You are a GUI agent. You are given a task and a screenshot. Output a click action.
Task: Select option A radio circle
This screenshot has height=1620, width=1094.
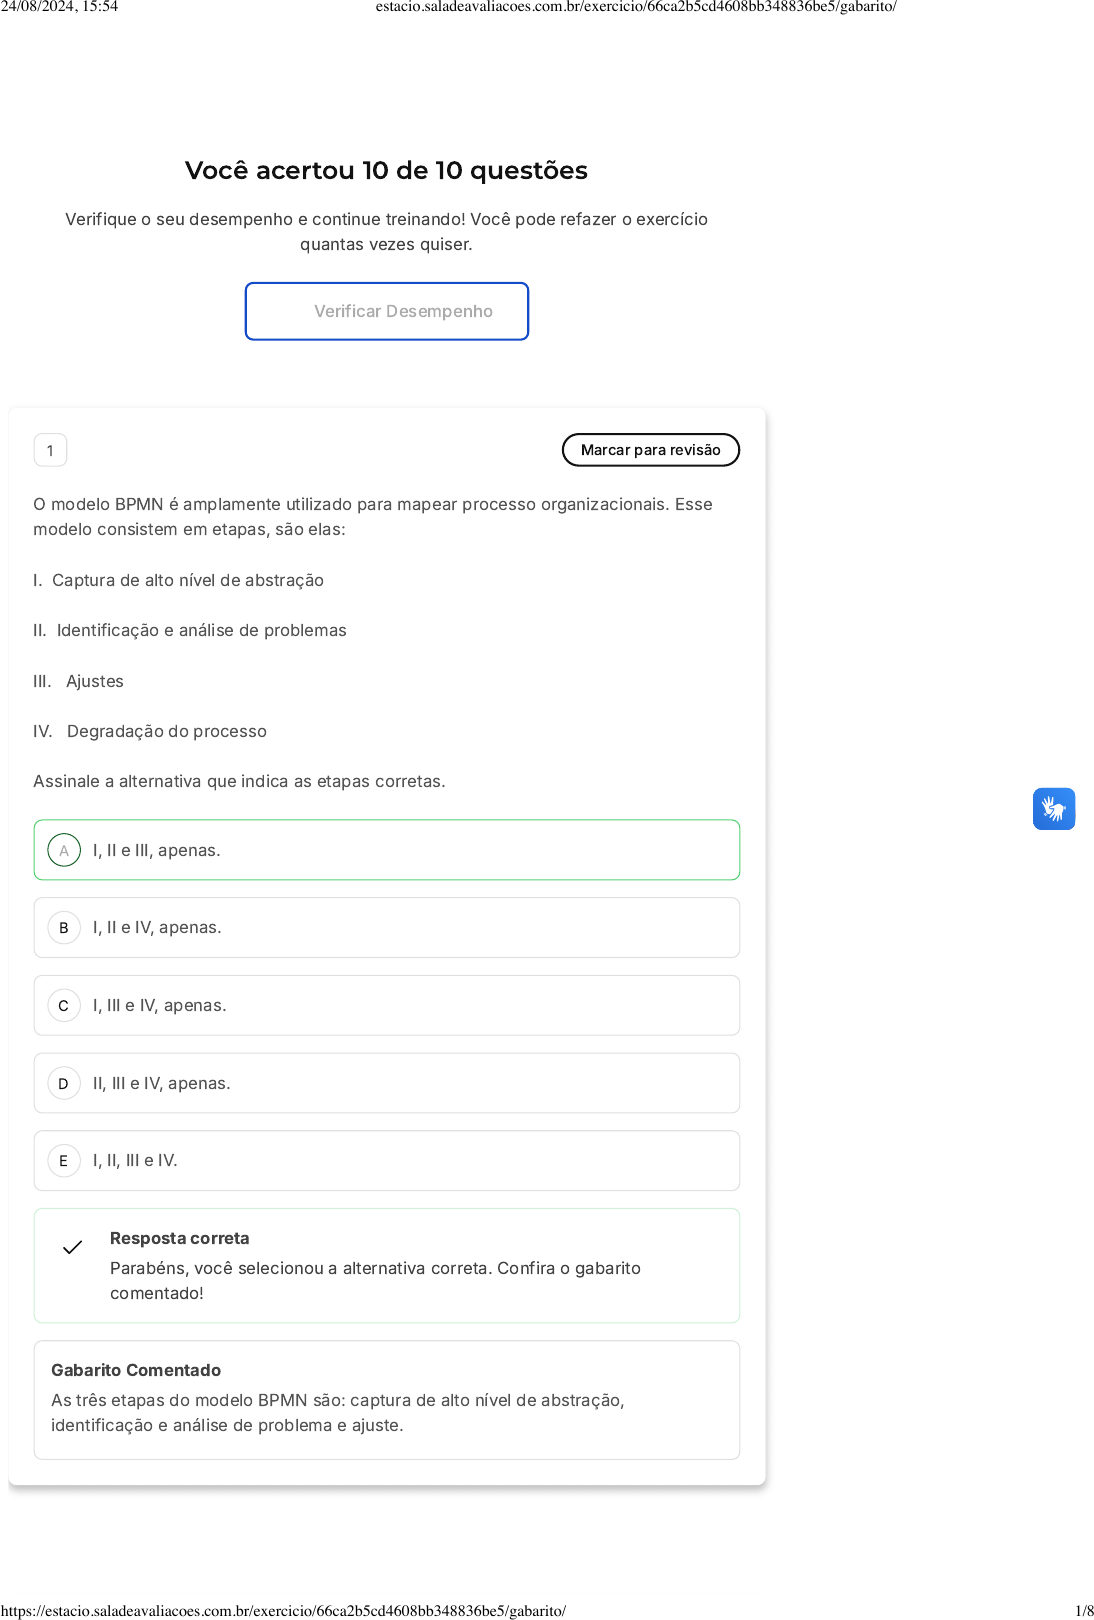pyautogui.click(x=64, y=851)
